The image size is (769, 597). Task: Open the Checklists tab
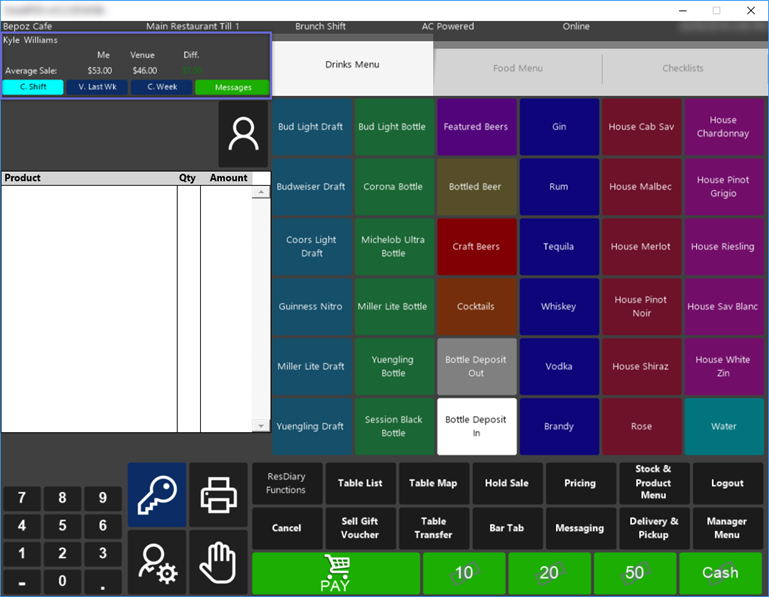[683, 69]
